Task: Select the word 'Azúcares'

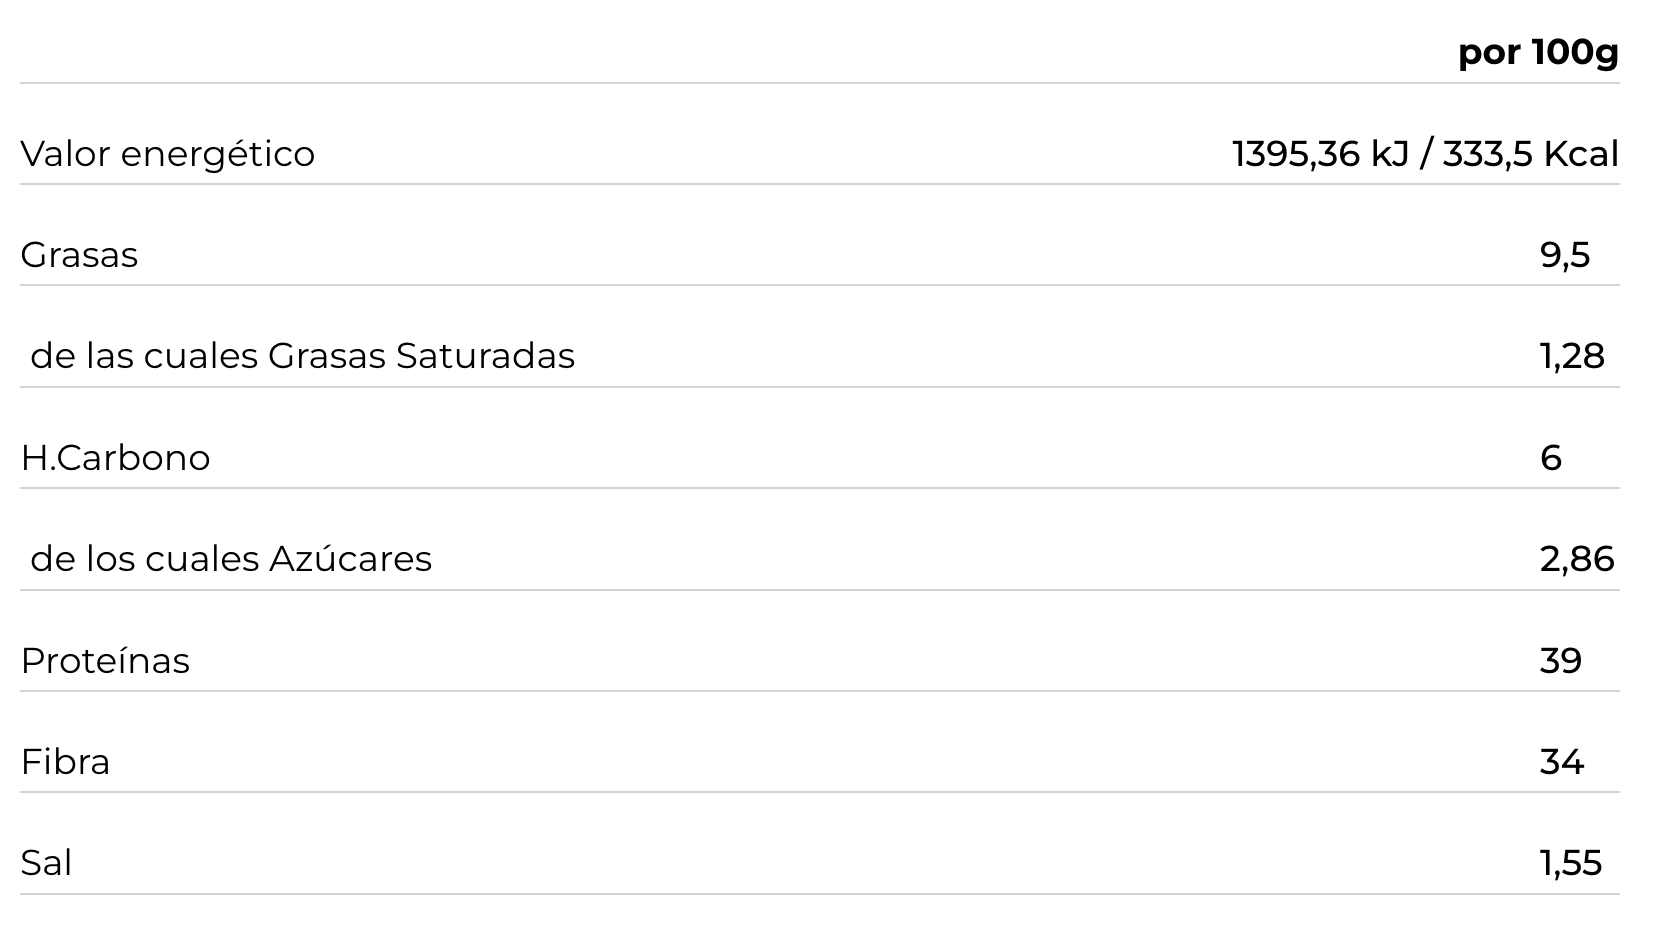Action: point(350,559)
